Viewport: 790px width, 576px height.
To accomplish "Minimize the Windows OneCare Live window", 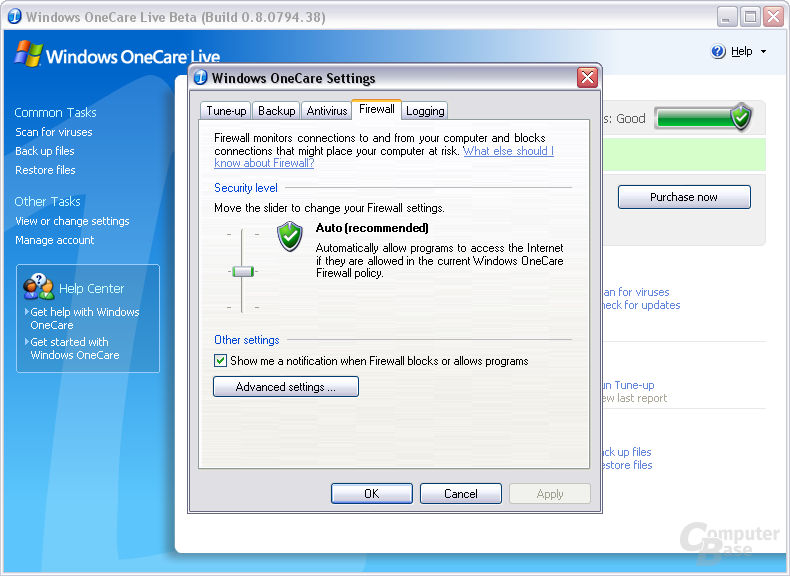I will pyautogui.click(x=727, y=17).
